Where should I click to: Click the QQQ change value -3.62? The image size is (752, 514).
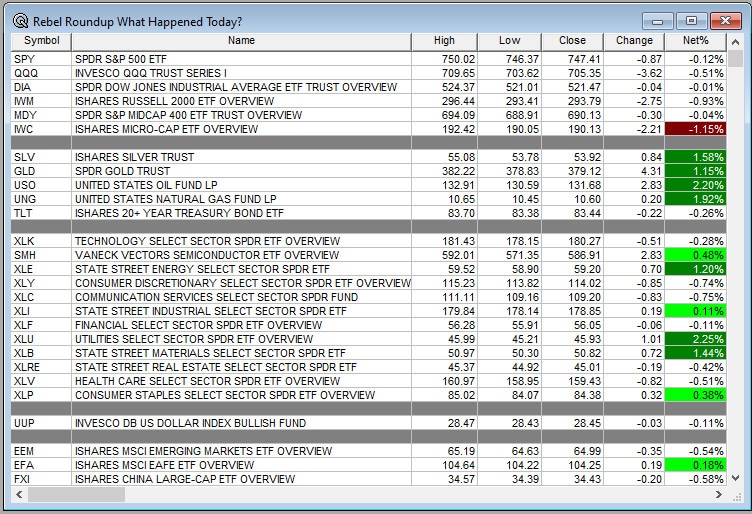pos(634,73)
